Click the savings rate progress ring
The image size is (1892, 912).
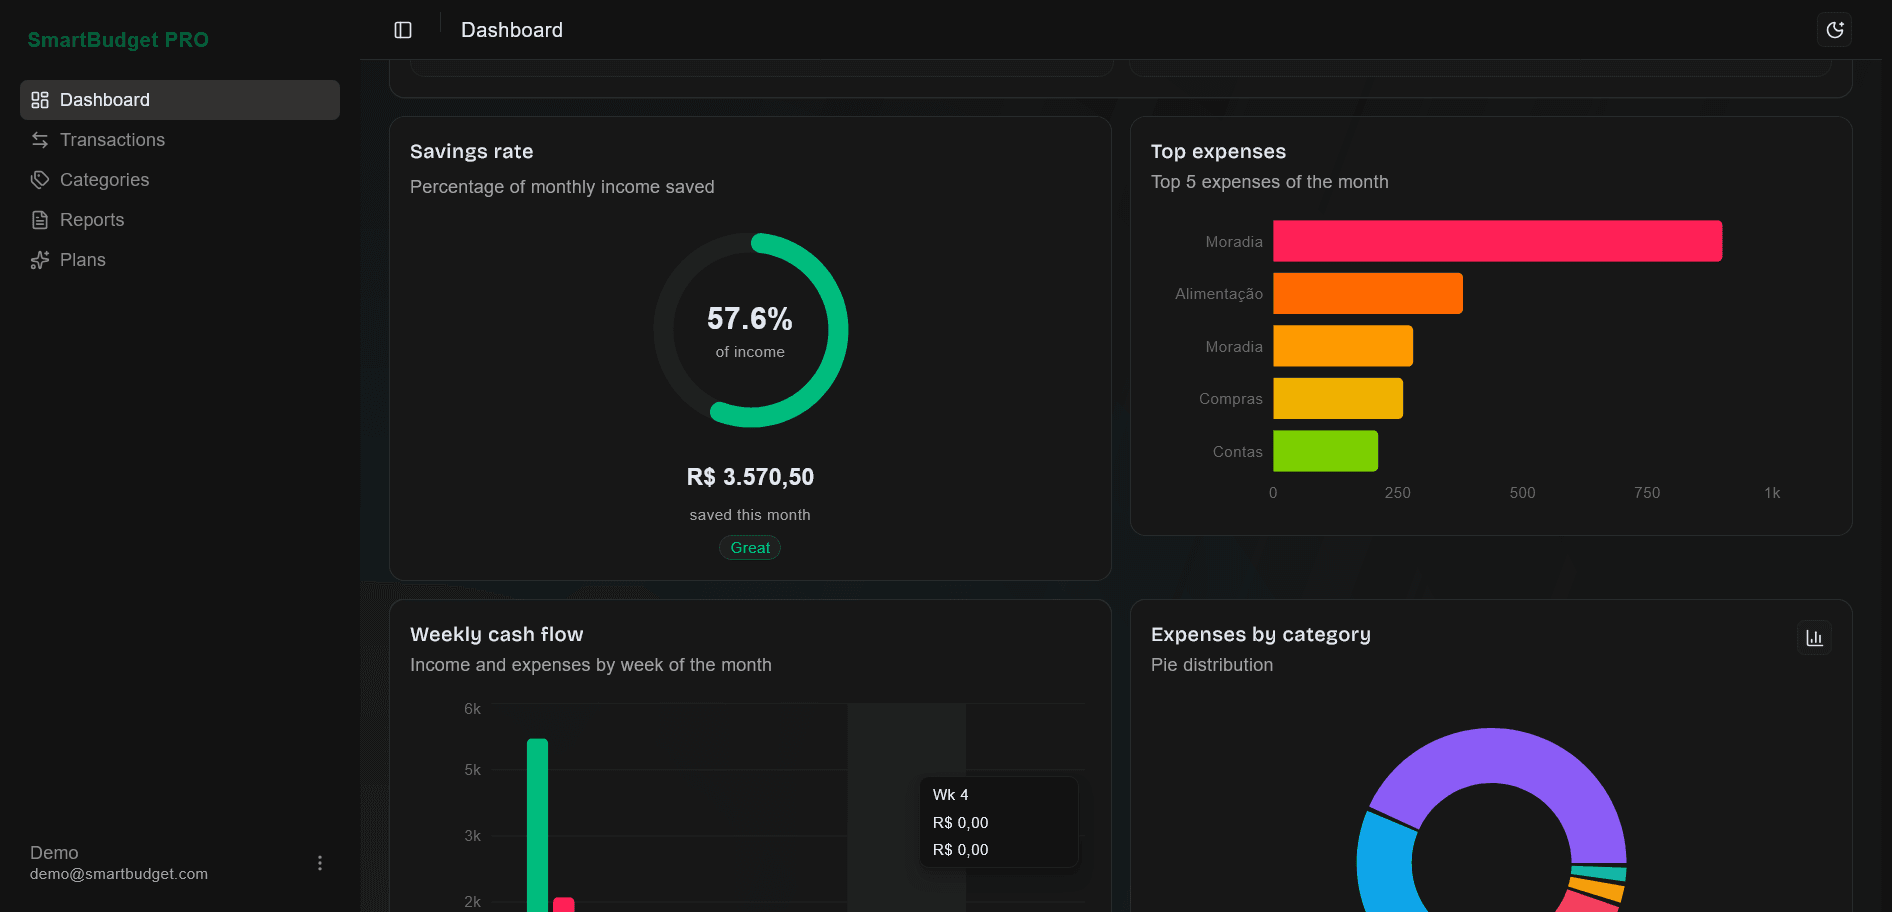(838, 330)
